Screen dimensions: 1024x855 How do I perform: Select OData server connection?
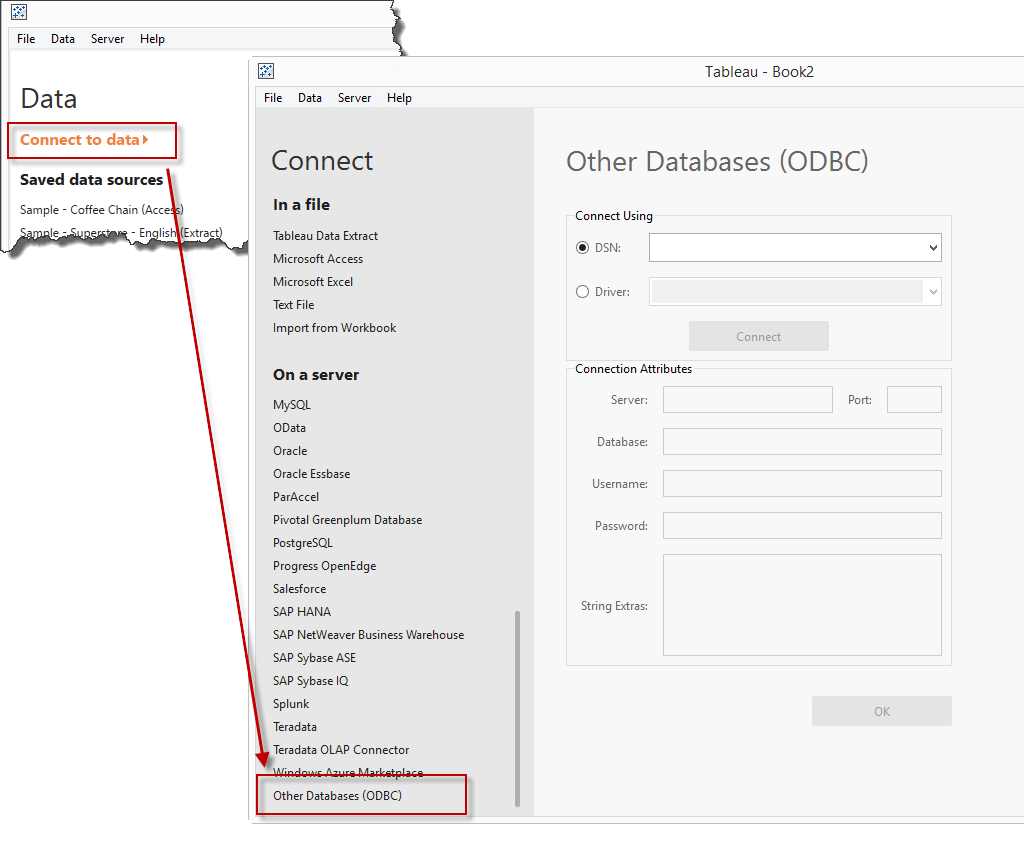point(289,427)
